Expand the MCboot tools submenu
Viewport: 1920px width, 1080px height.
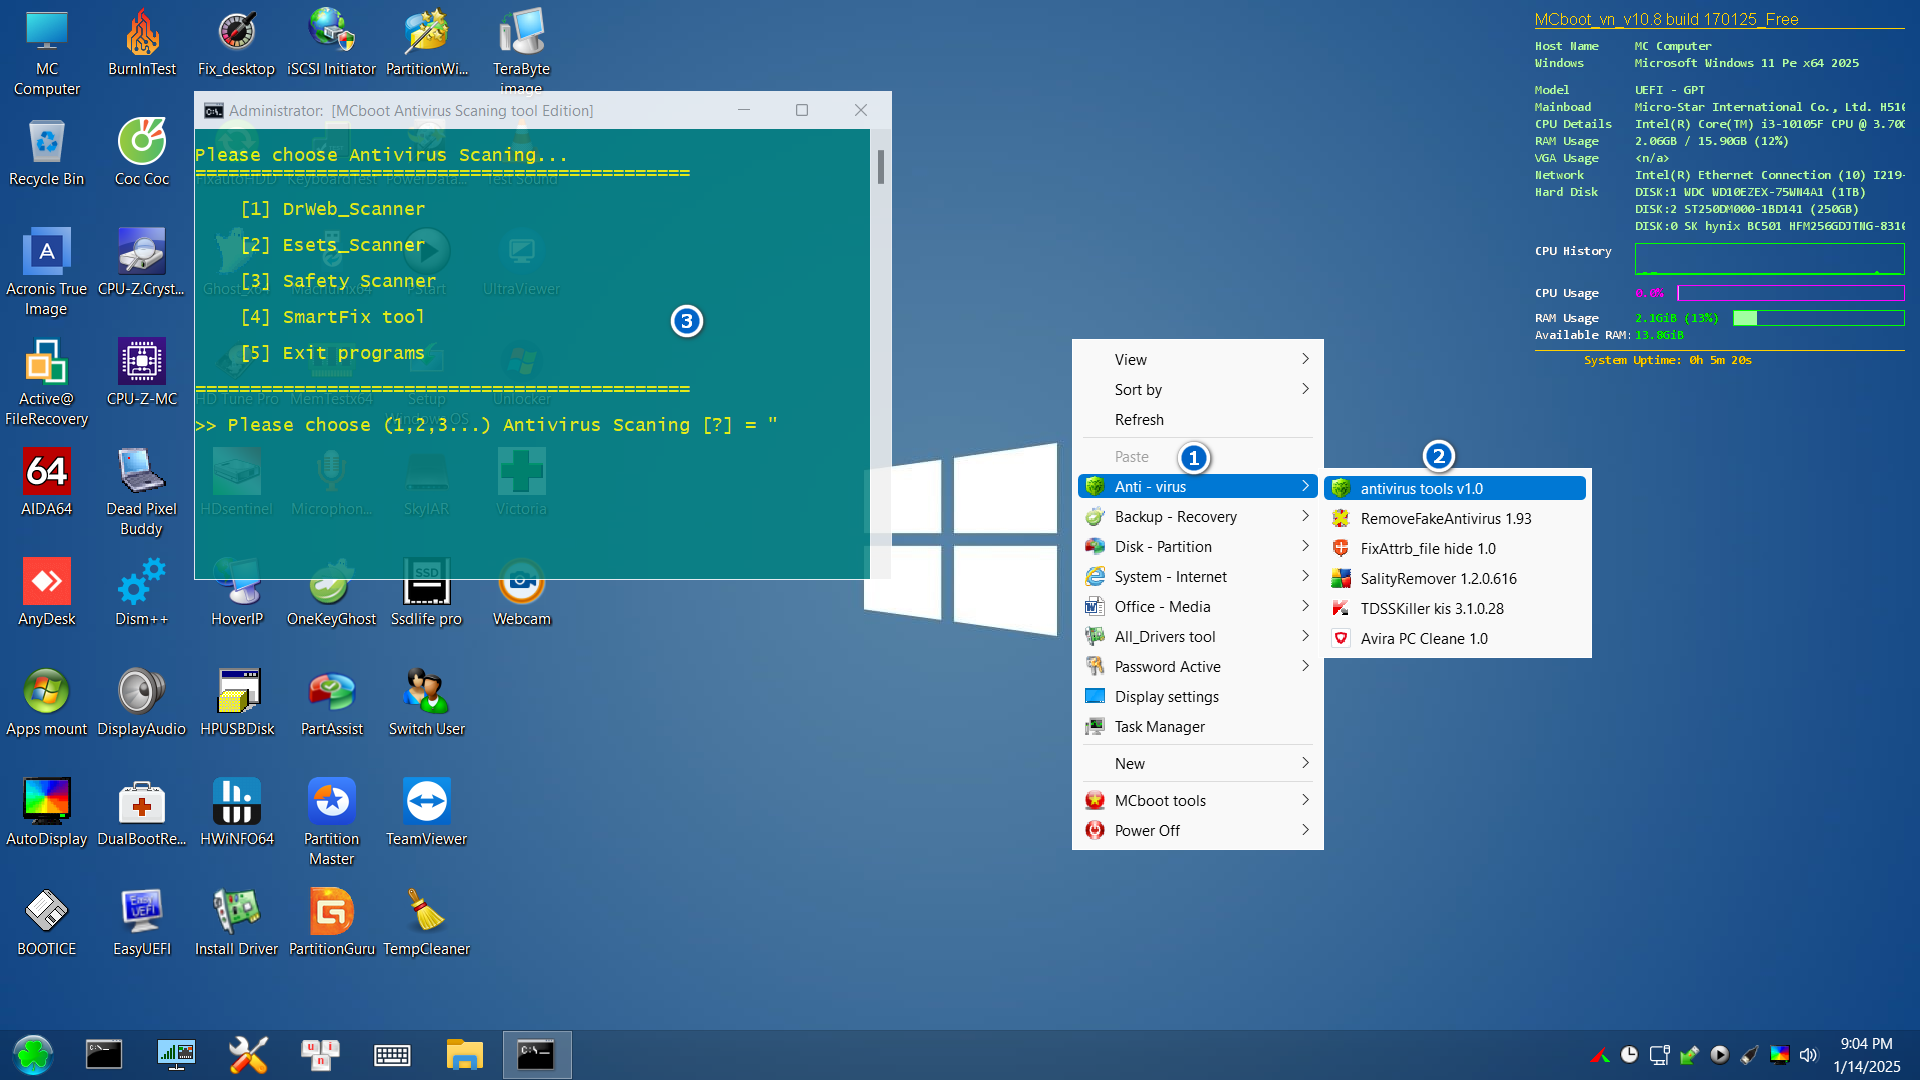1160,800
